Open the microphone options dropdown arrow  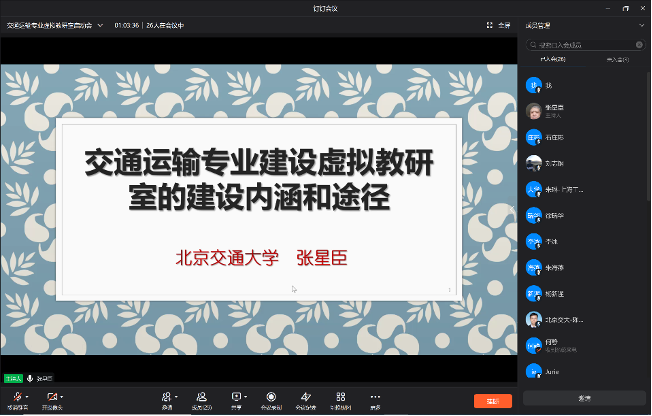(27, 397)
